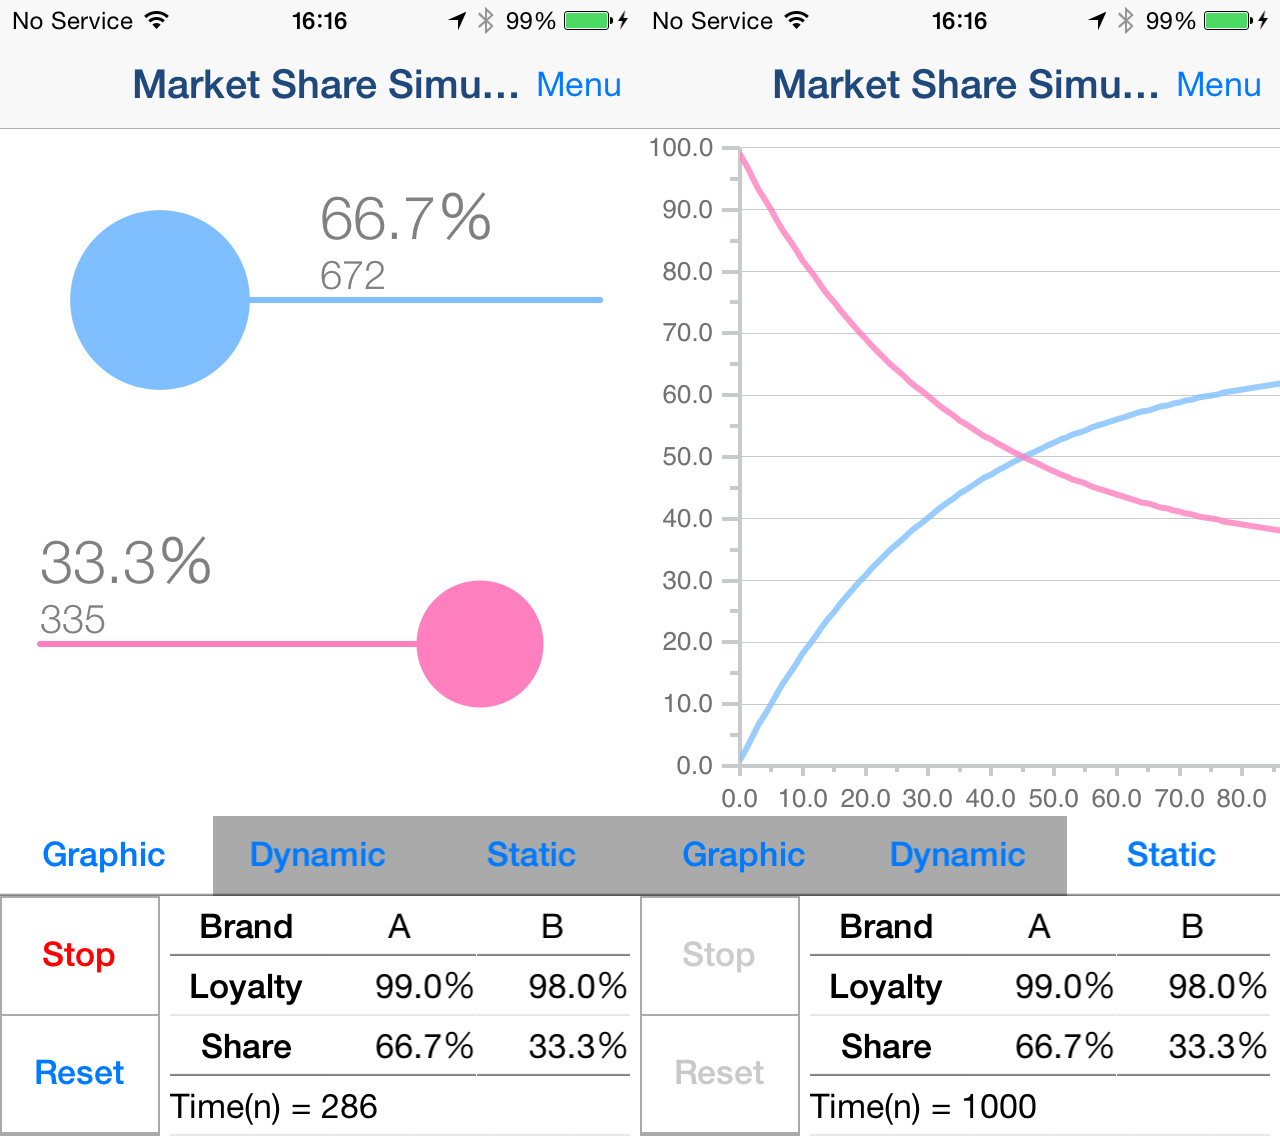
Task: Switch to Graphic tab on right screen
Action: tap(744, 855)
